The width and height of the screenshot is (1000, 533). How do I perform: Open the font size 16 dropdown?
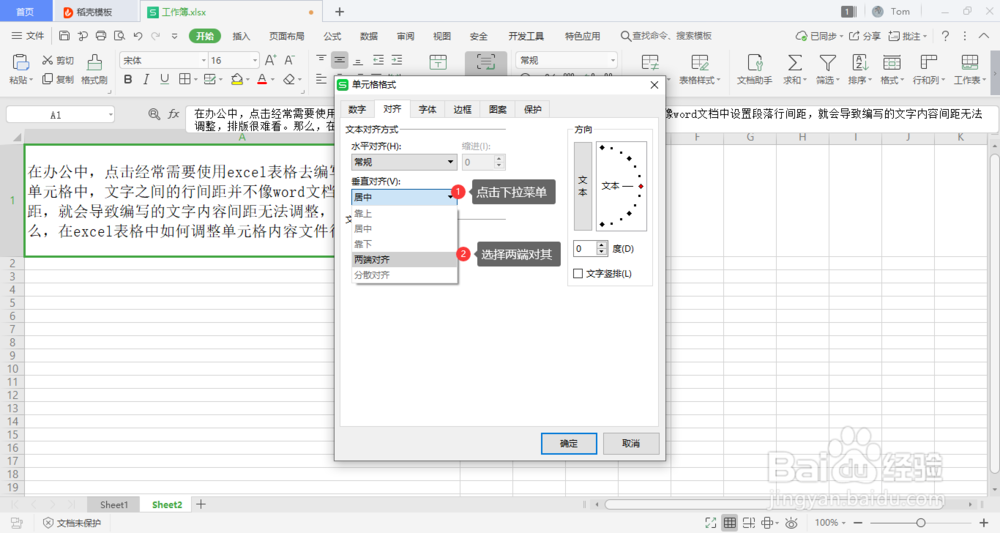254,60
